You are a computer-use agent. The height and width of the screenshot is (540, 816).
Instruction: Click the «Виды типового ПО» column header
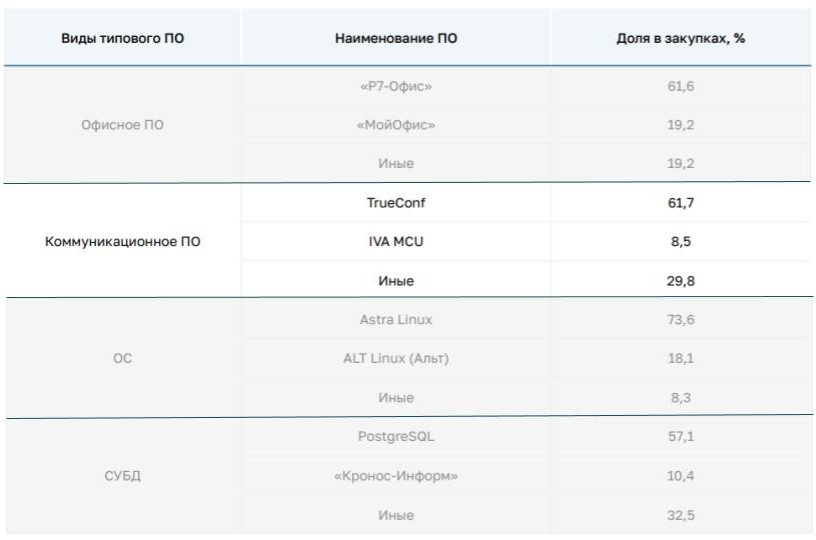(x=122, y=37)
